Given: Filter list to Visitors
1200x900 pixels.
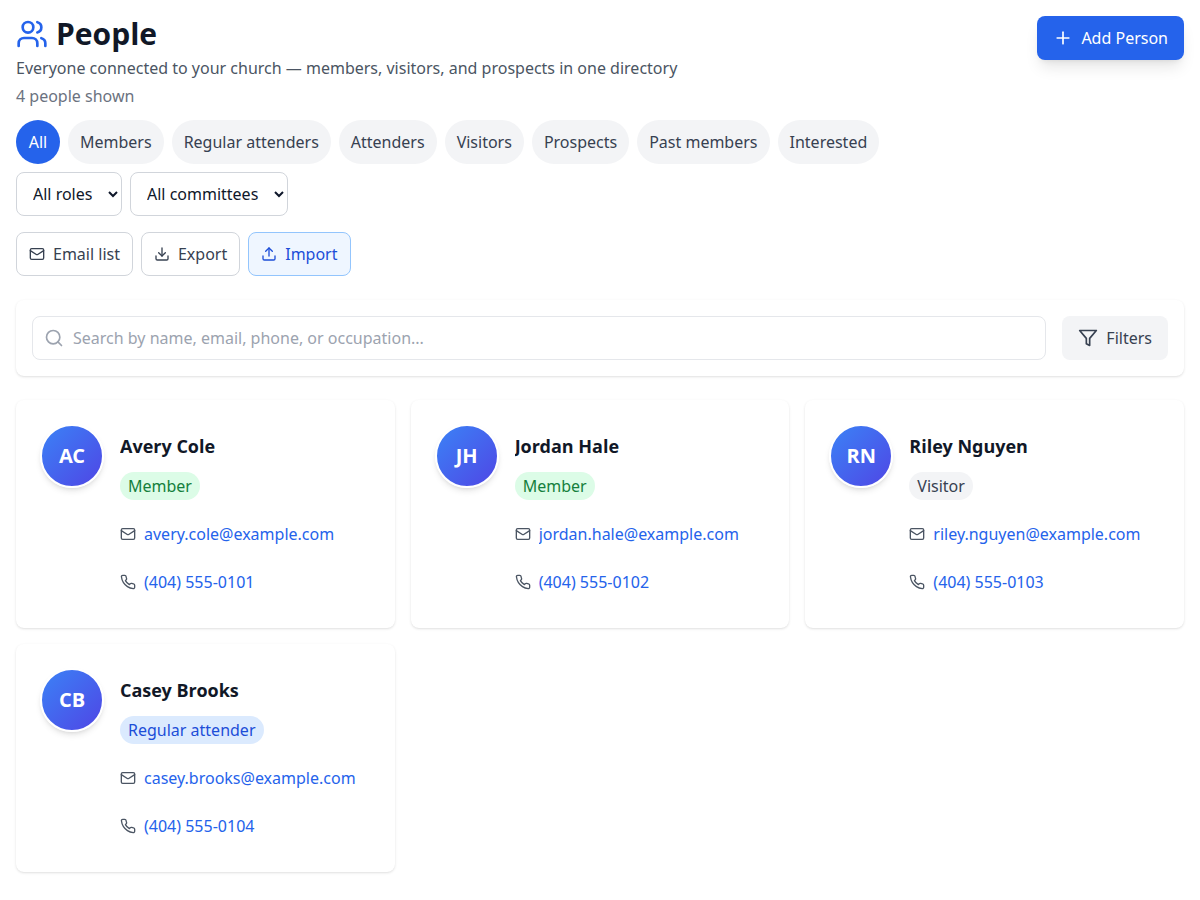Looking at the screenshot, I should pyautogui.click(x=484, y=142).
